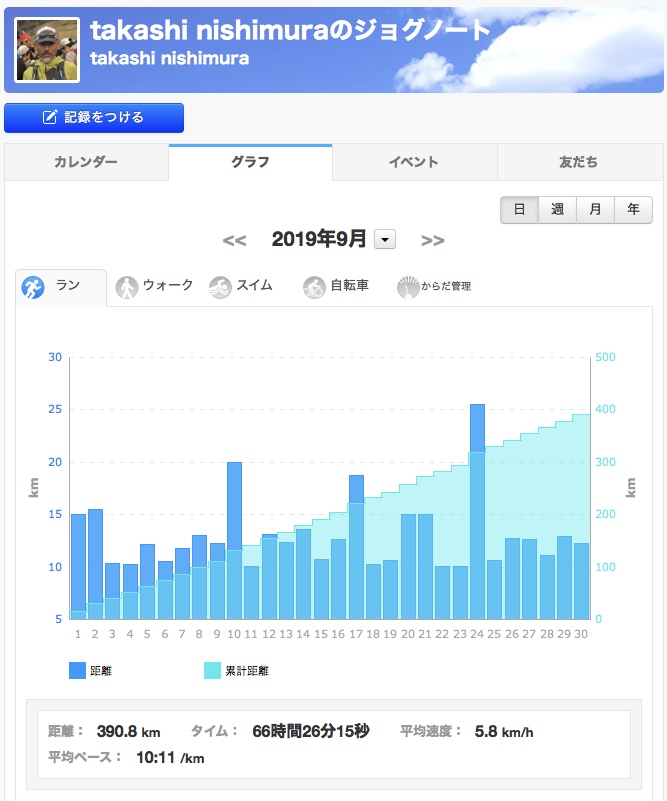
Task: Switch graph to daily view 日
Action: (519, 210)
